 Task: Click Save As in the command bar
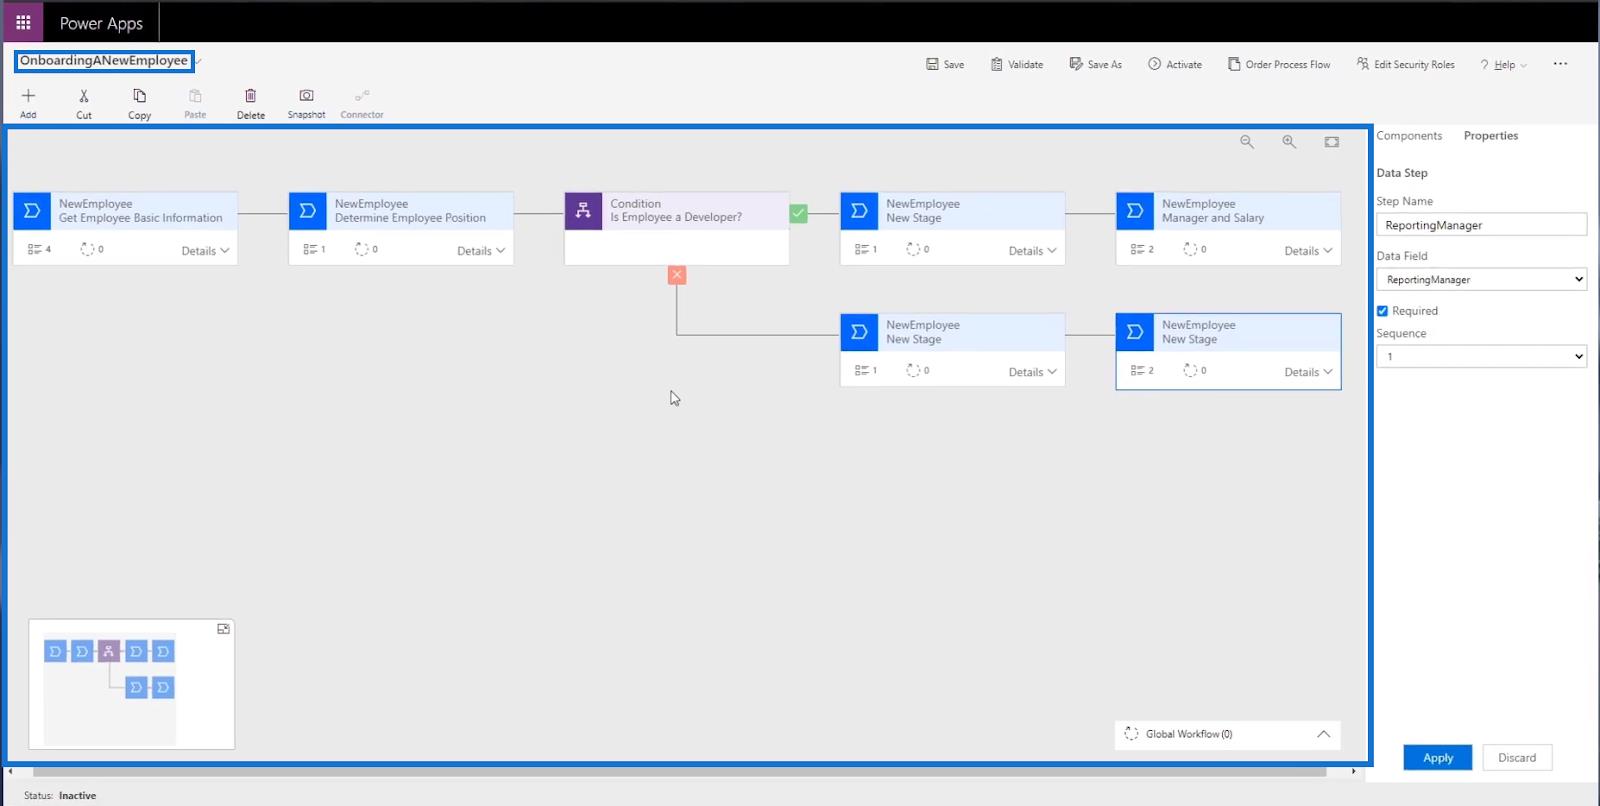tap(1096, 64)
